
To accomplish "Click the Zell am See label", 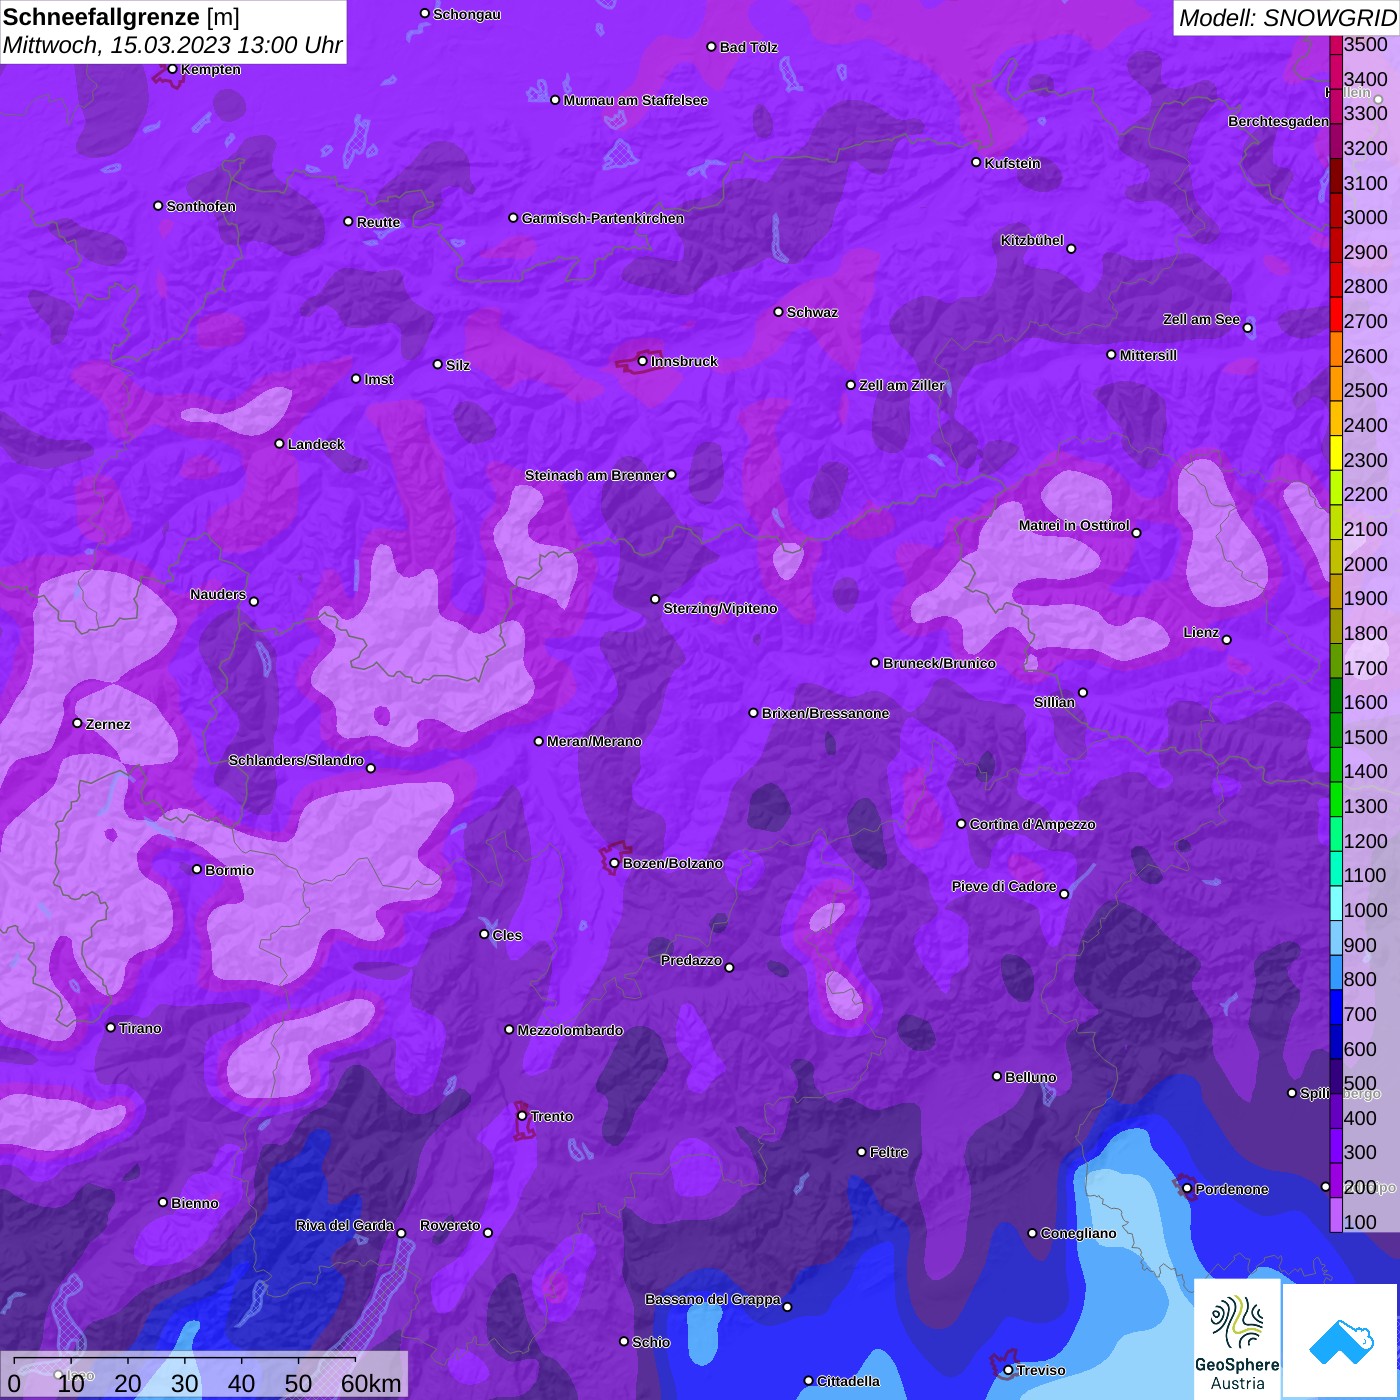I will (x=1201, y=319).
